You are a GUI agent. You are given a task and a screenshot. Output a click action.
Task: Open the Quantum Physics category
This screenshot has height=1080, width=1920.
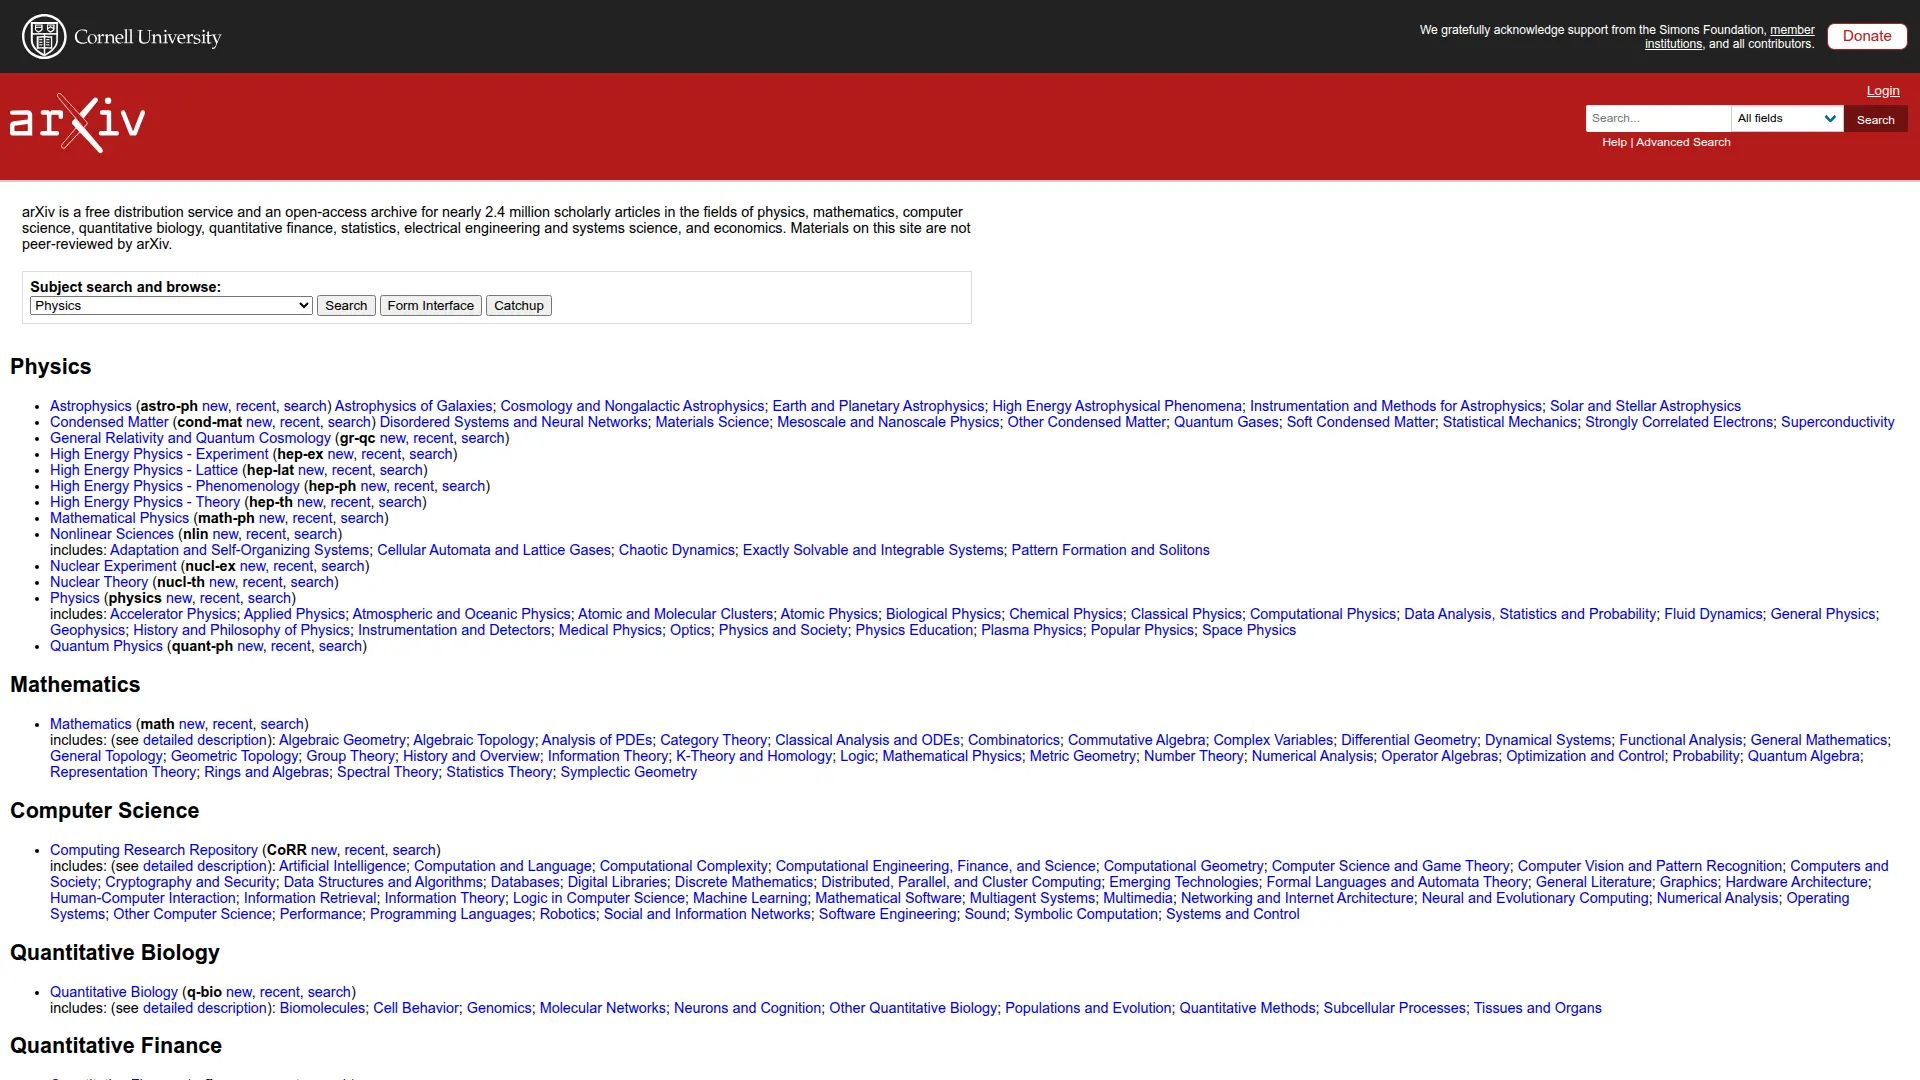(105, 646)
